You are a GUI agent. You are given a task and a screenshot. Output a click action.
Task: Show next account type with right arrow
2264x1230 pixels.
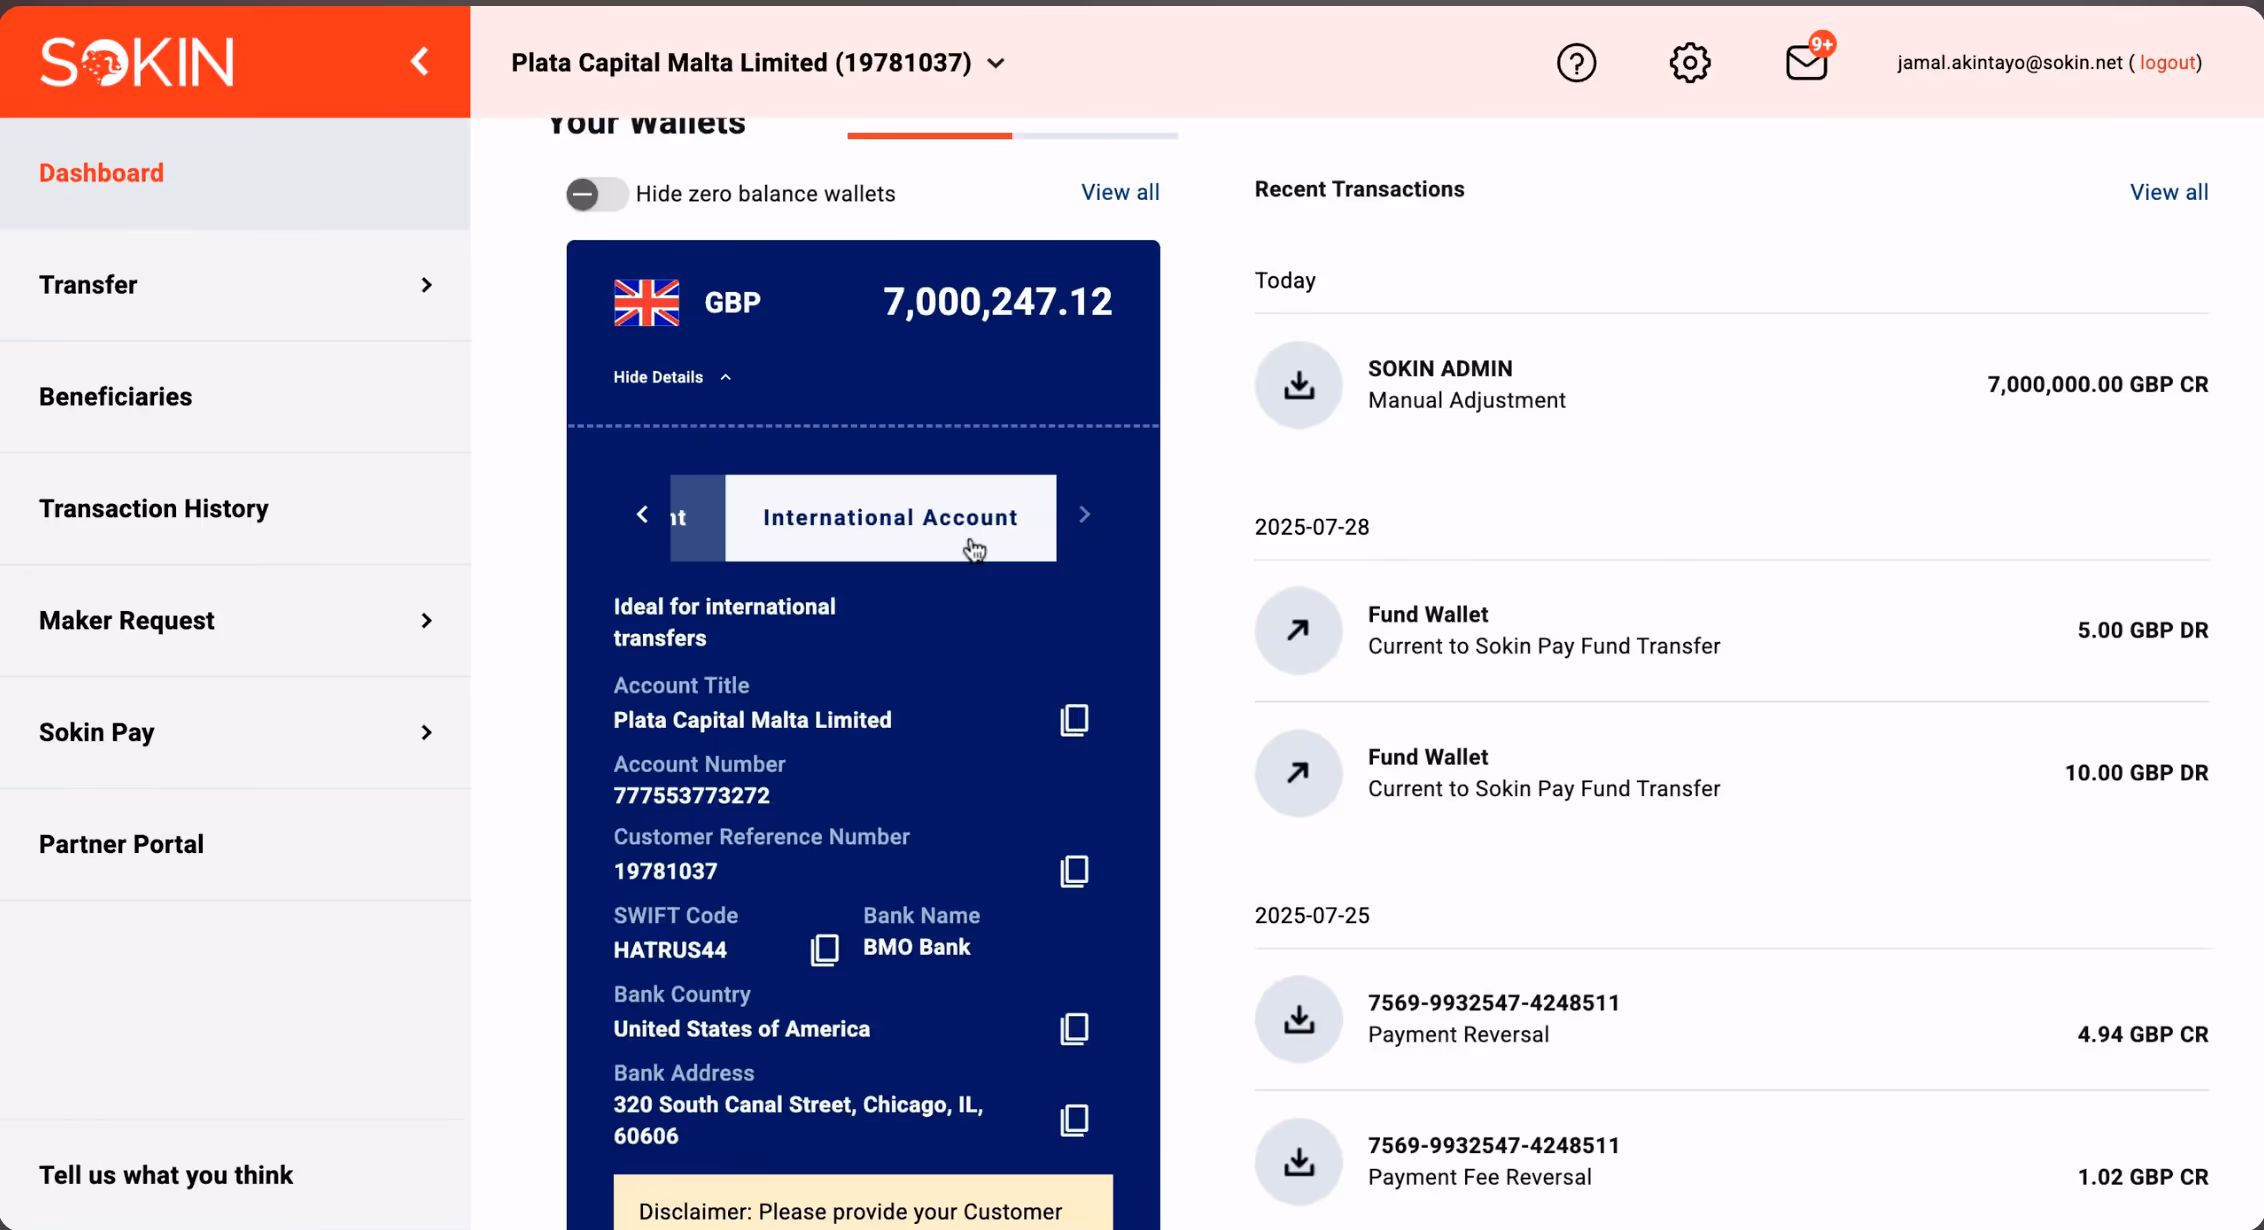pos(1084,515)
